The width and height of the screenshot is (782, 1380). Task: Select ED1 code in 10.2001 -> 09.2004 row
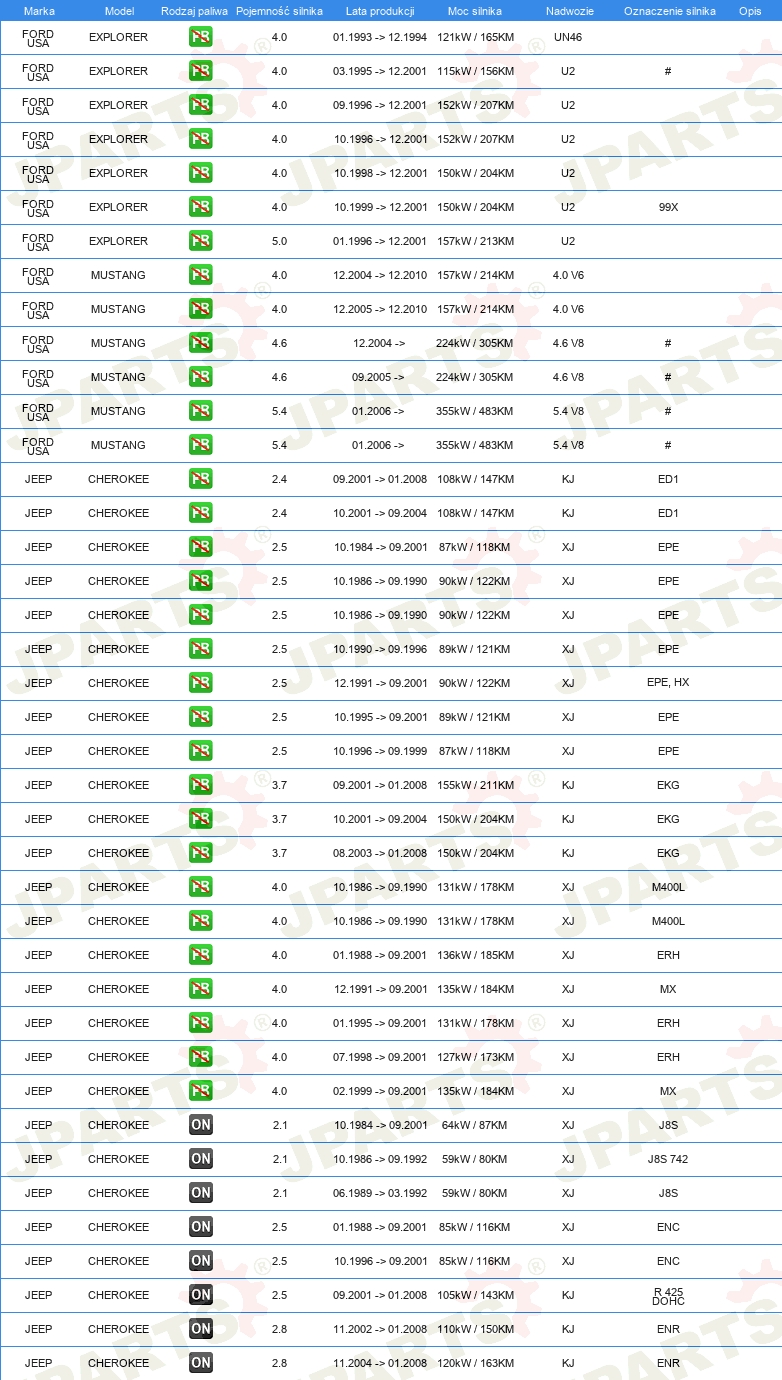click(668, 513)
